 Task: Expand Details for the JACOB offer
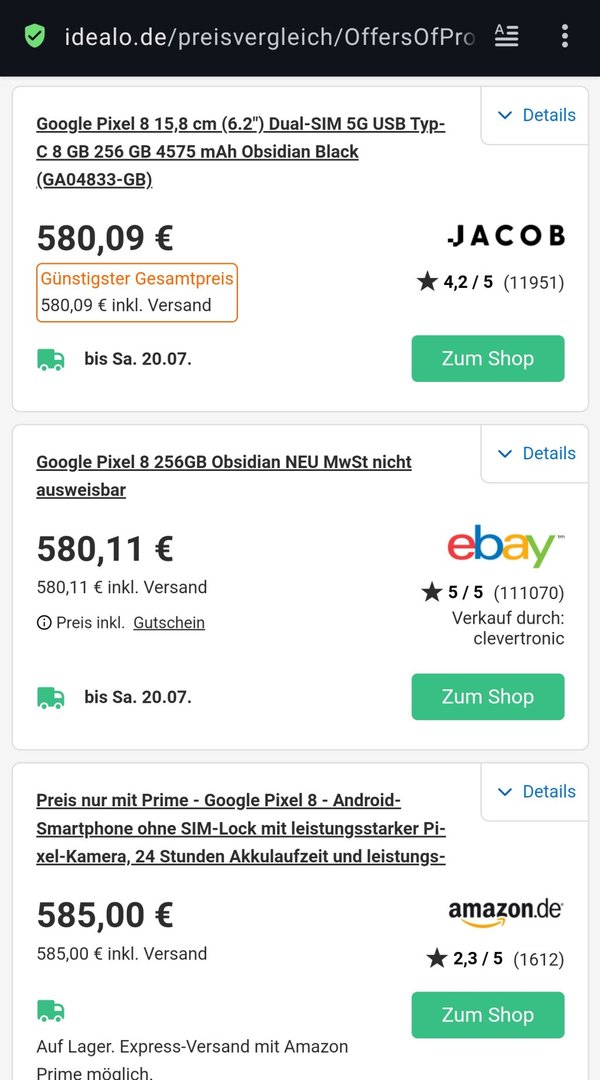[x=536, y=115]
